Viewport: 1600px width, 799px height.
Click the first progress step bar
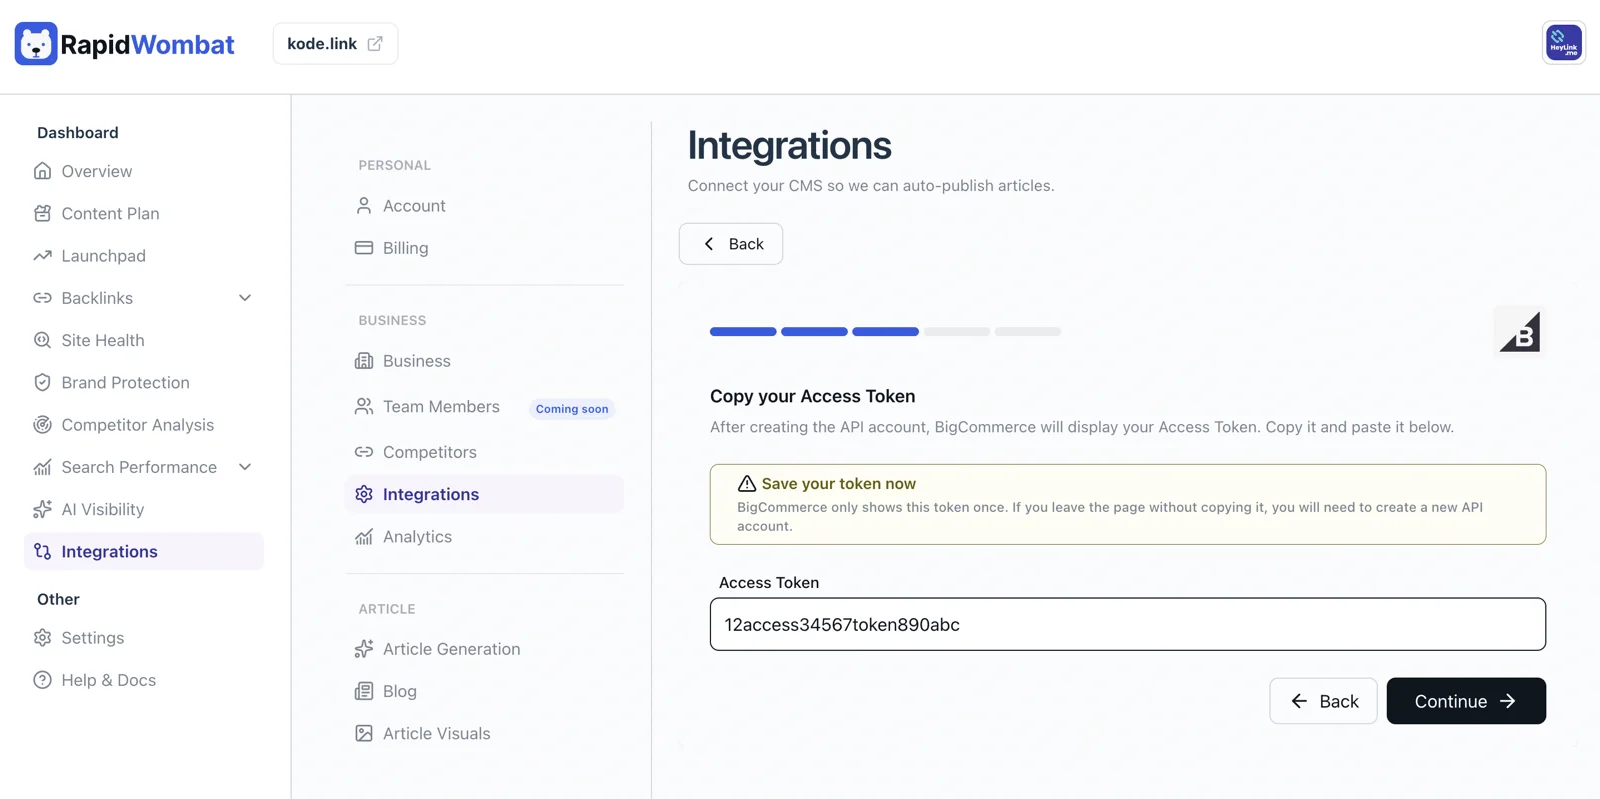743,331
